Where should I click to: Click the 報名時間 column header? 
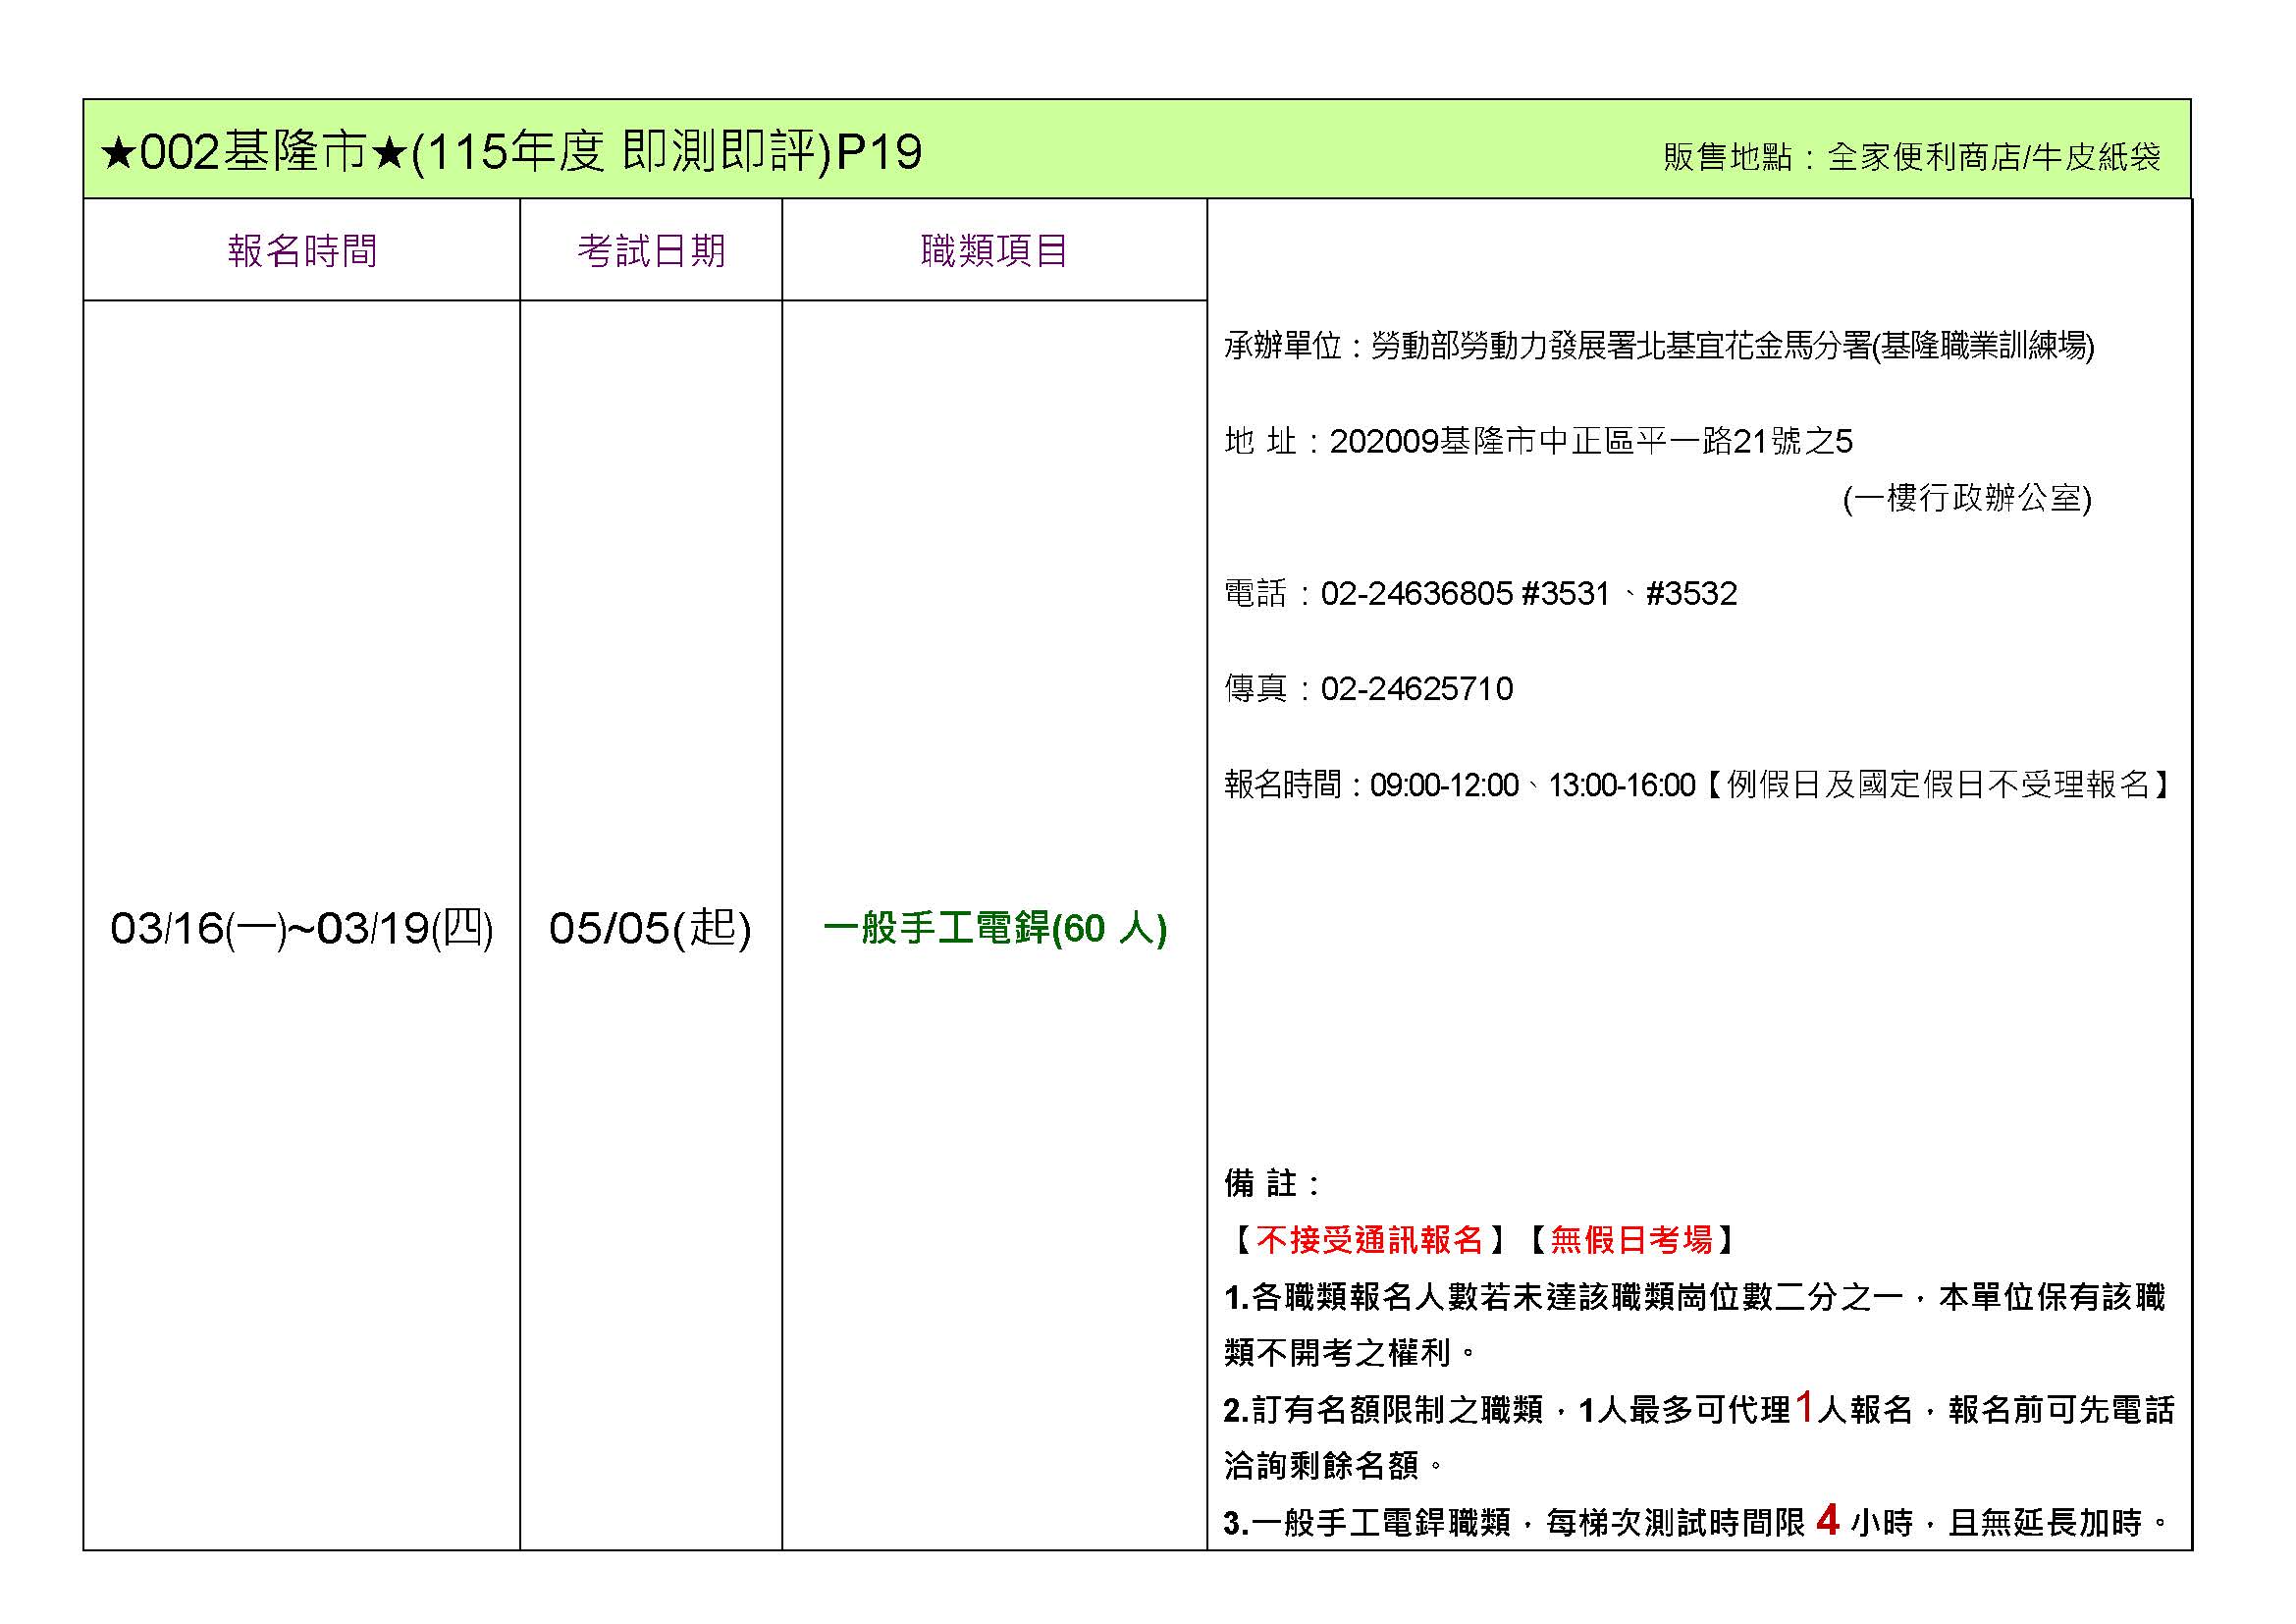(302, 250)
